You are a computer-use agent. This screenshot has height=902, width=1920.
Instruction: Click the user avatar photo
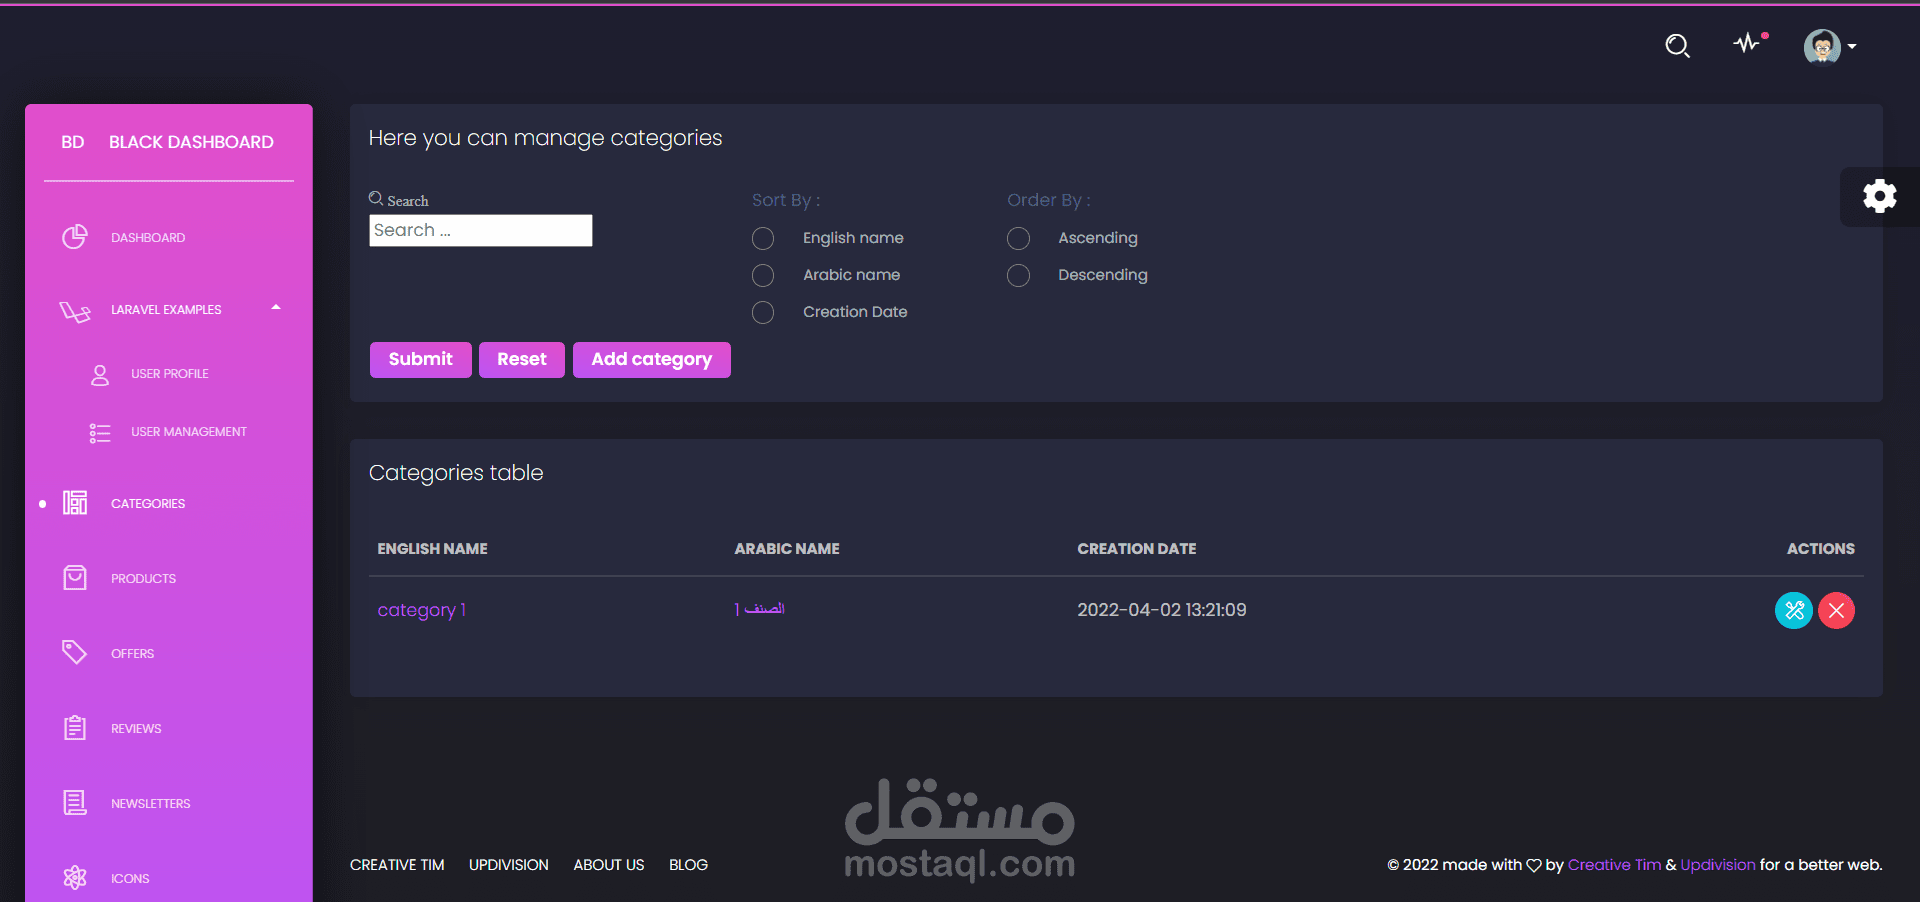click(x=1822, y=46)
